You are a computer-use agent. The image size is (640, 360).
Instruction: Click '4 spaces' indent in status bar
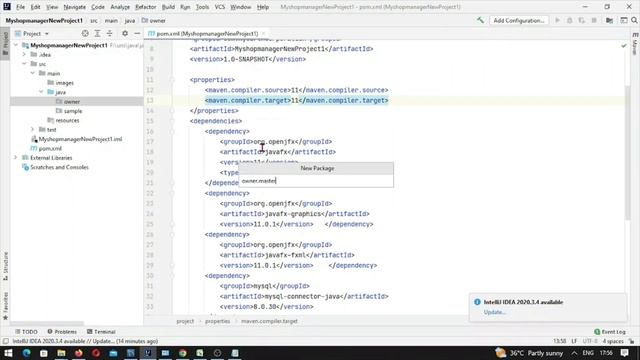pos(613,341)
